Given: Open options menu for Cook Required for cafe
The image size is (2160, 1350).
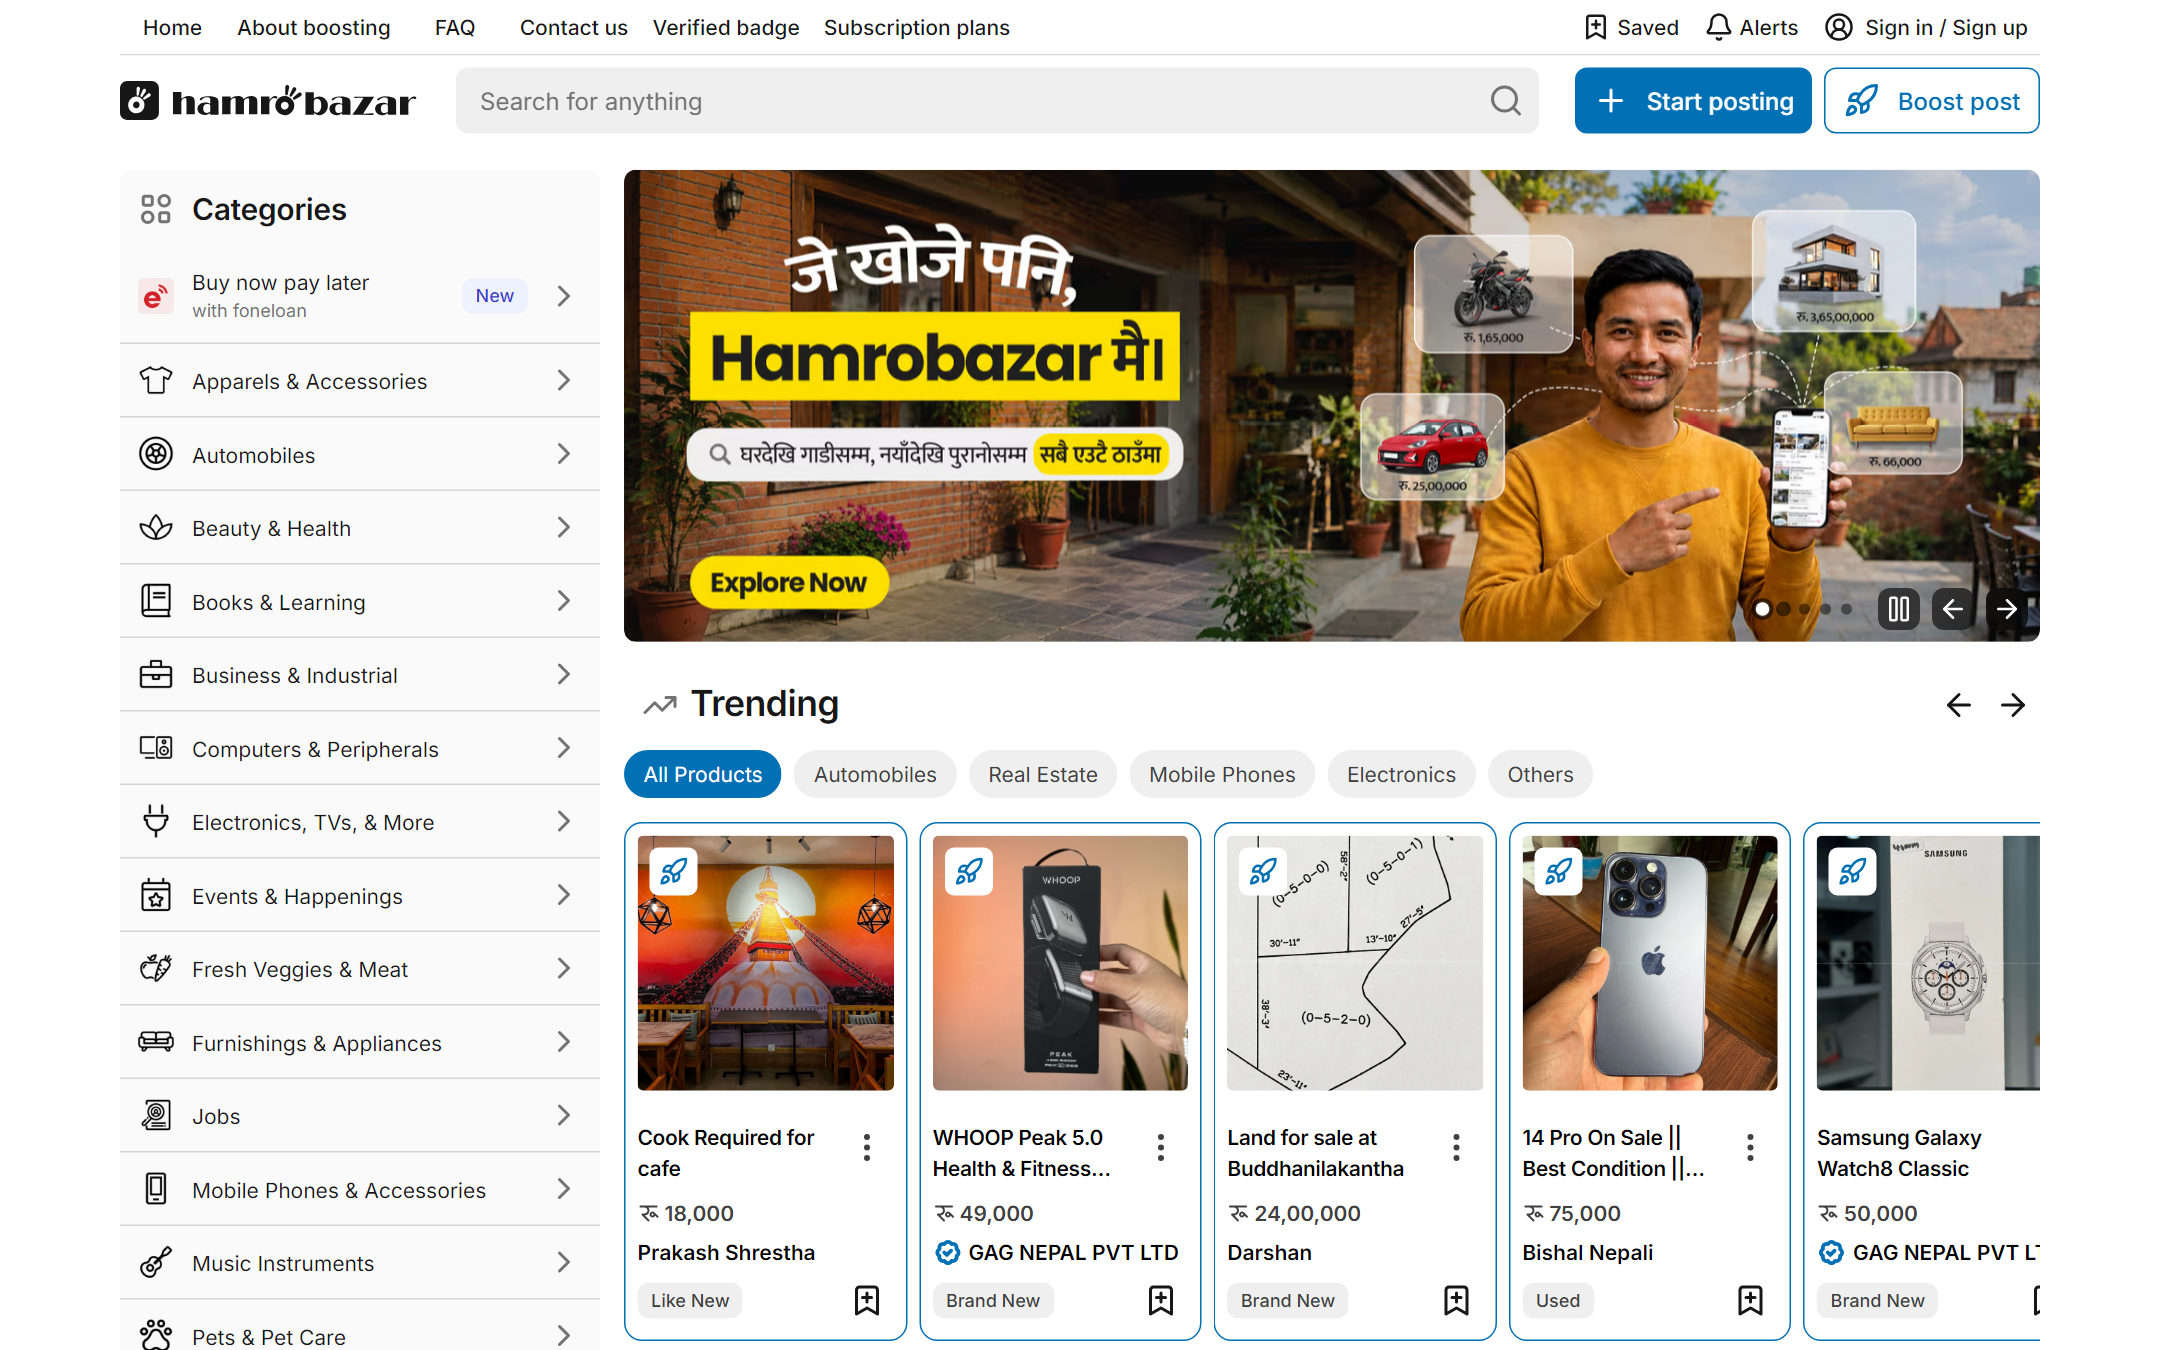Looking at the screenshot, I should click(x=867, y=1147).
